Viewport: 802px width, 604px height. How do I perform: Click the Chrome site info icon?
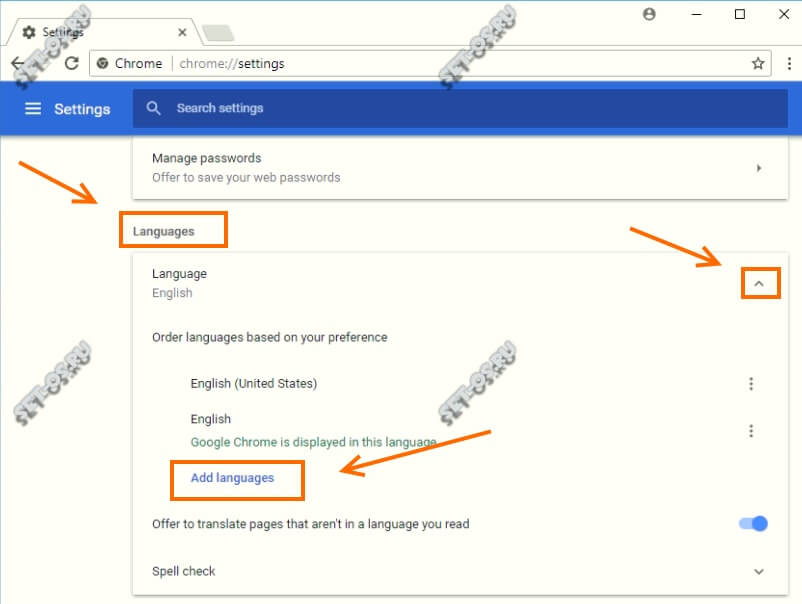tap(102, 63)
